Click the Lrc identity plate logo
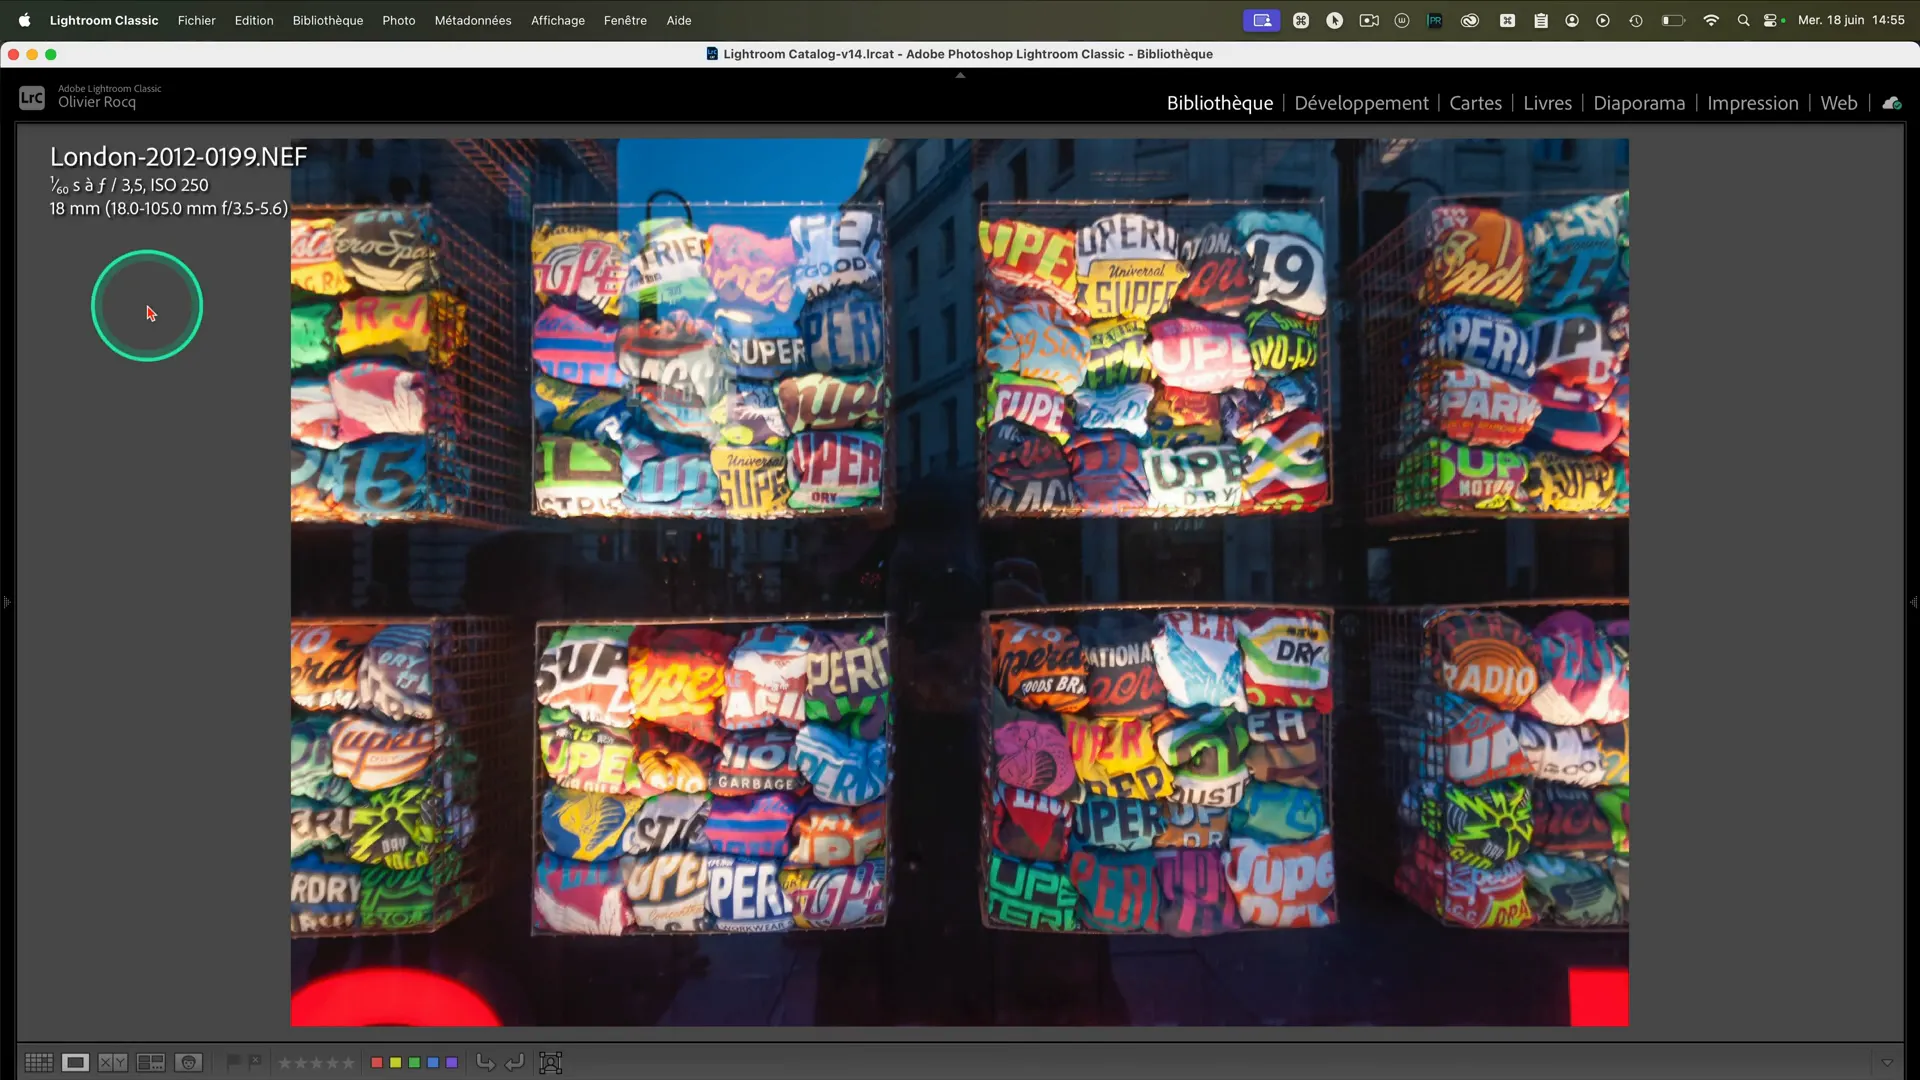This screenshot has width=1920, height=1080. pos(32,97)
